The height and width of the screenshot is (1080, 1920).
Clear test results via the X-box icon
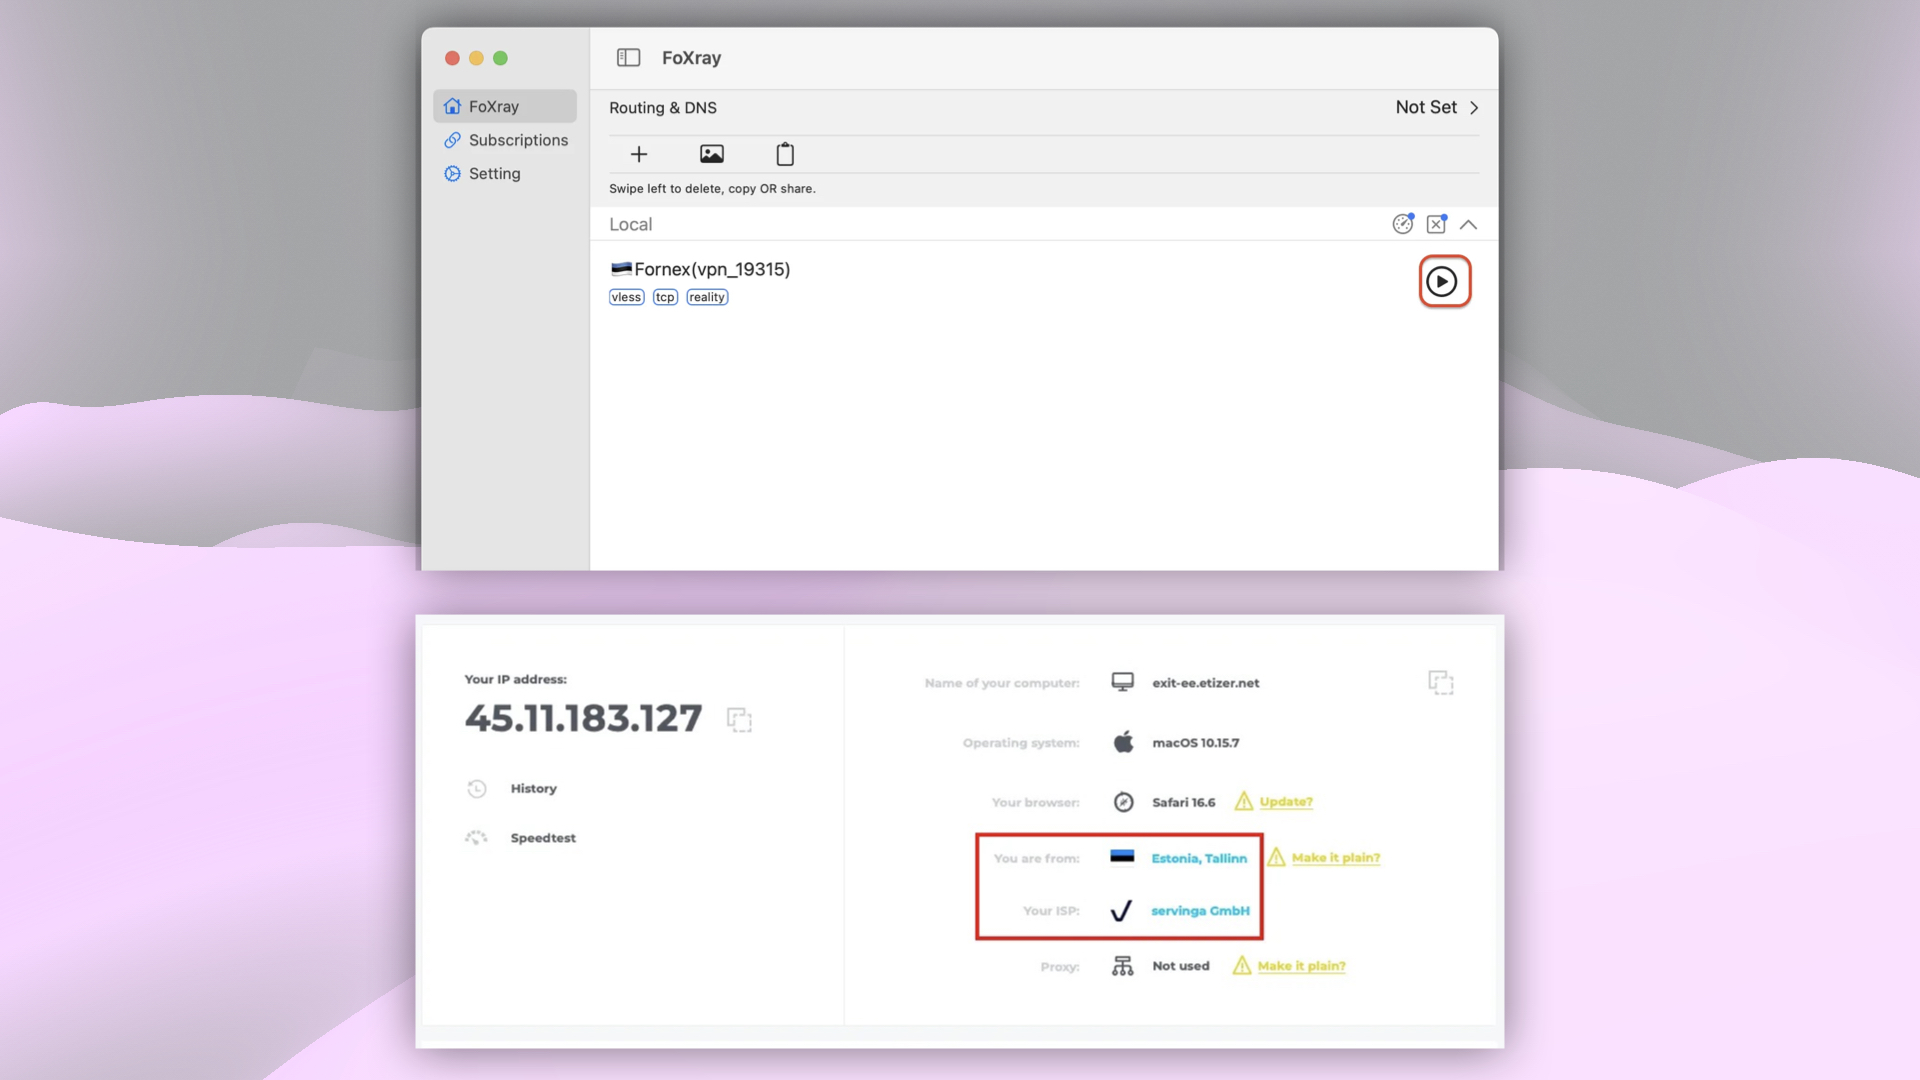[x=1437, y=223]
